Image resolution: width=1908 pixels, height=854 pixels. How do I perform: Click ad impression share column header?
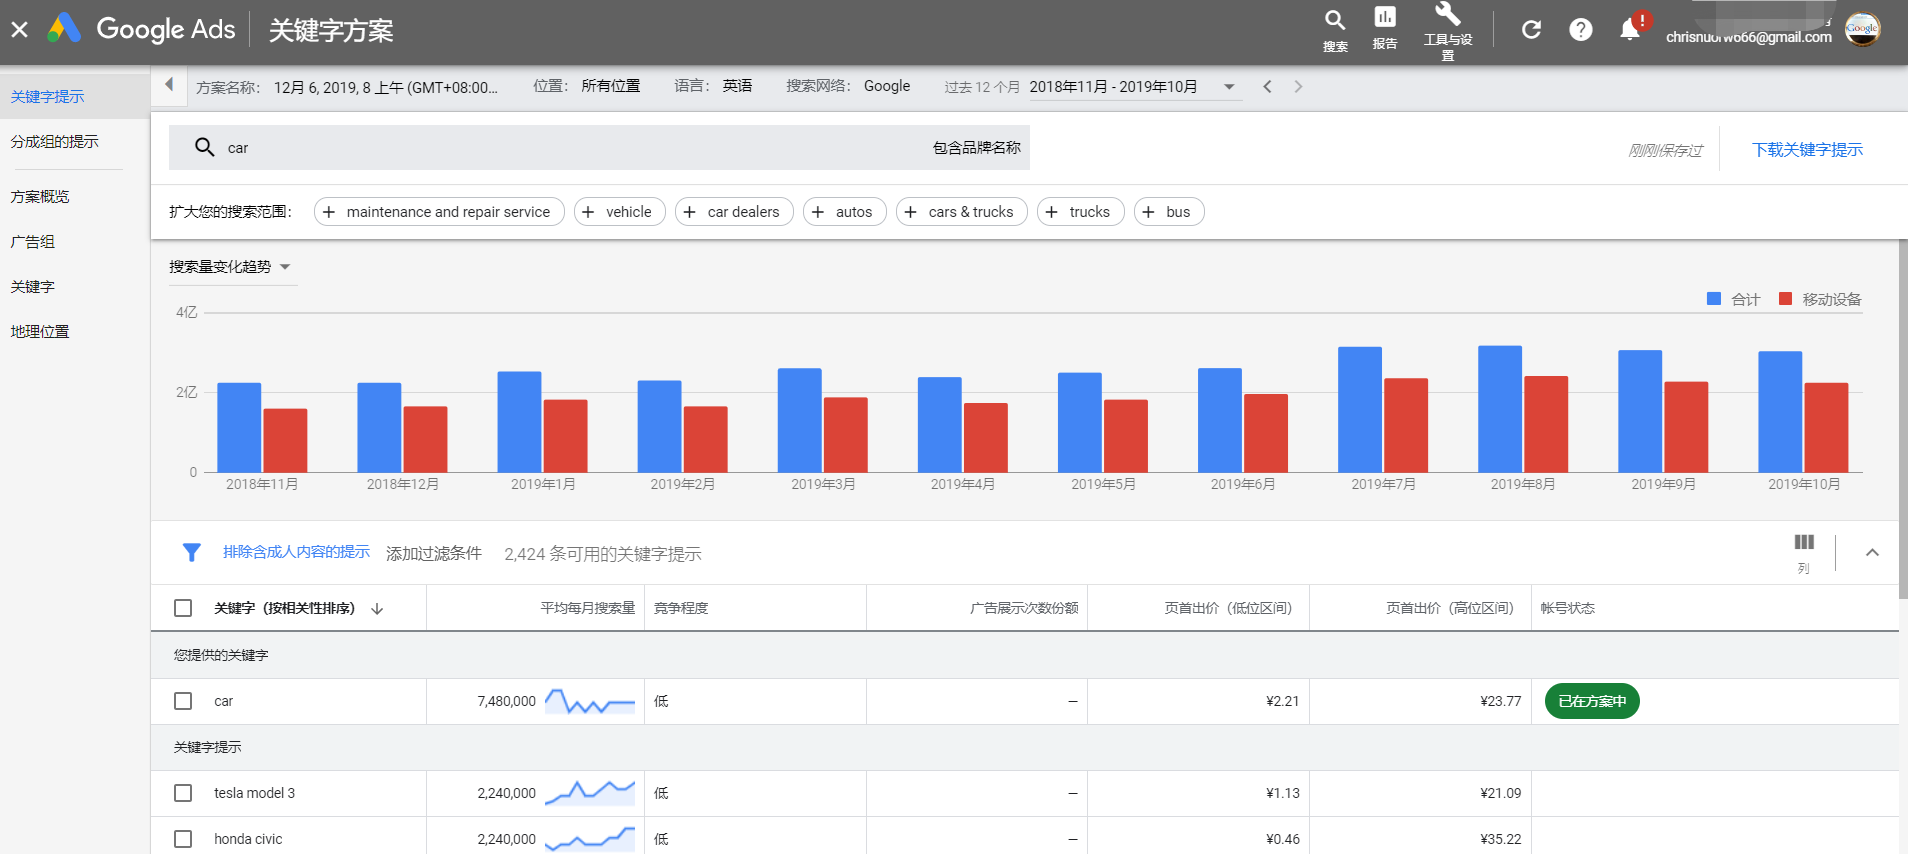(1024, 608)
